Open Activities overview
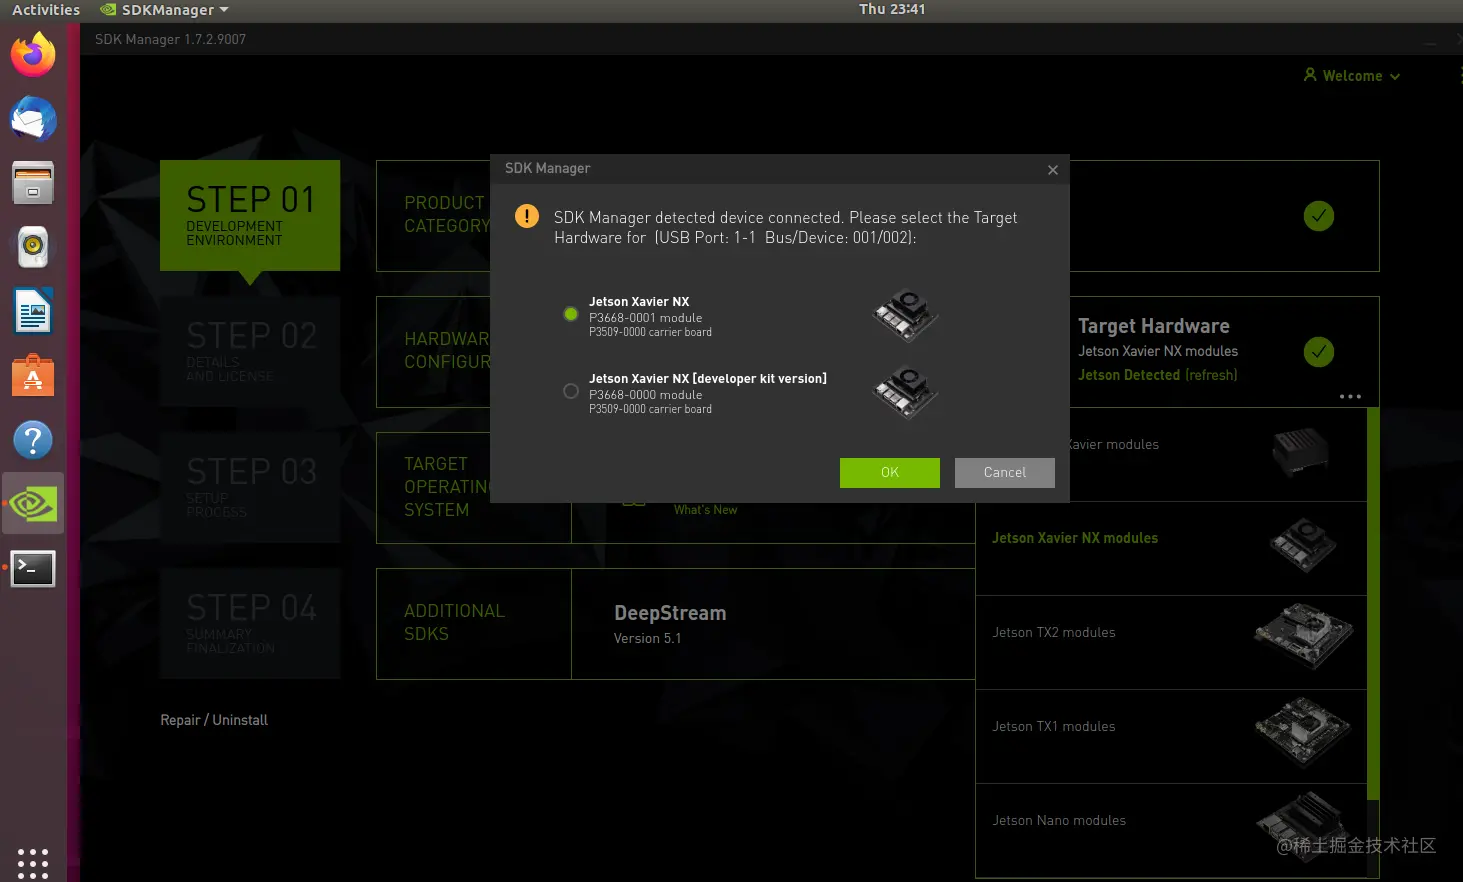Screen dimensions: 1463x882 [x=46, y=10]
